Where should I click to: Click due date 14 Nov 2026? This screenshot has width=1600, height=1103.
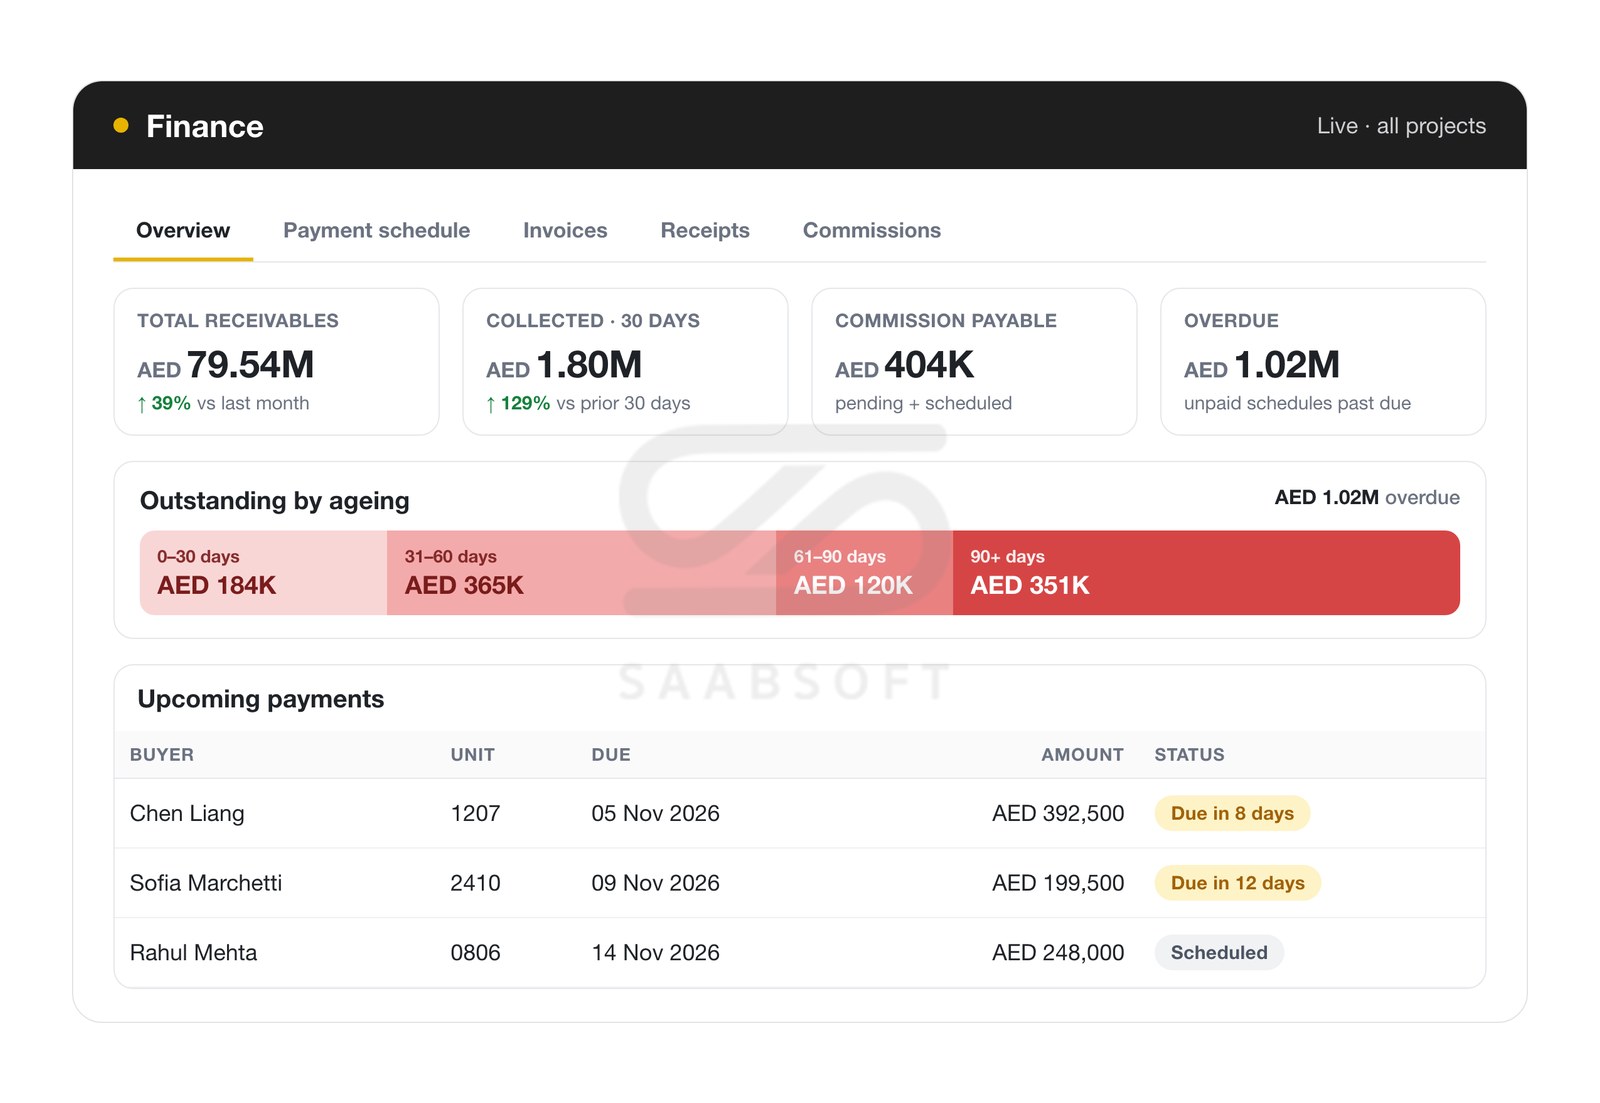tap(655, 953)
